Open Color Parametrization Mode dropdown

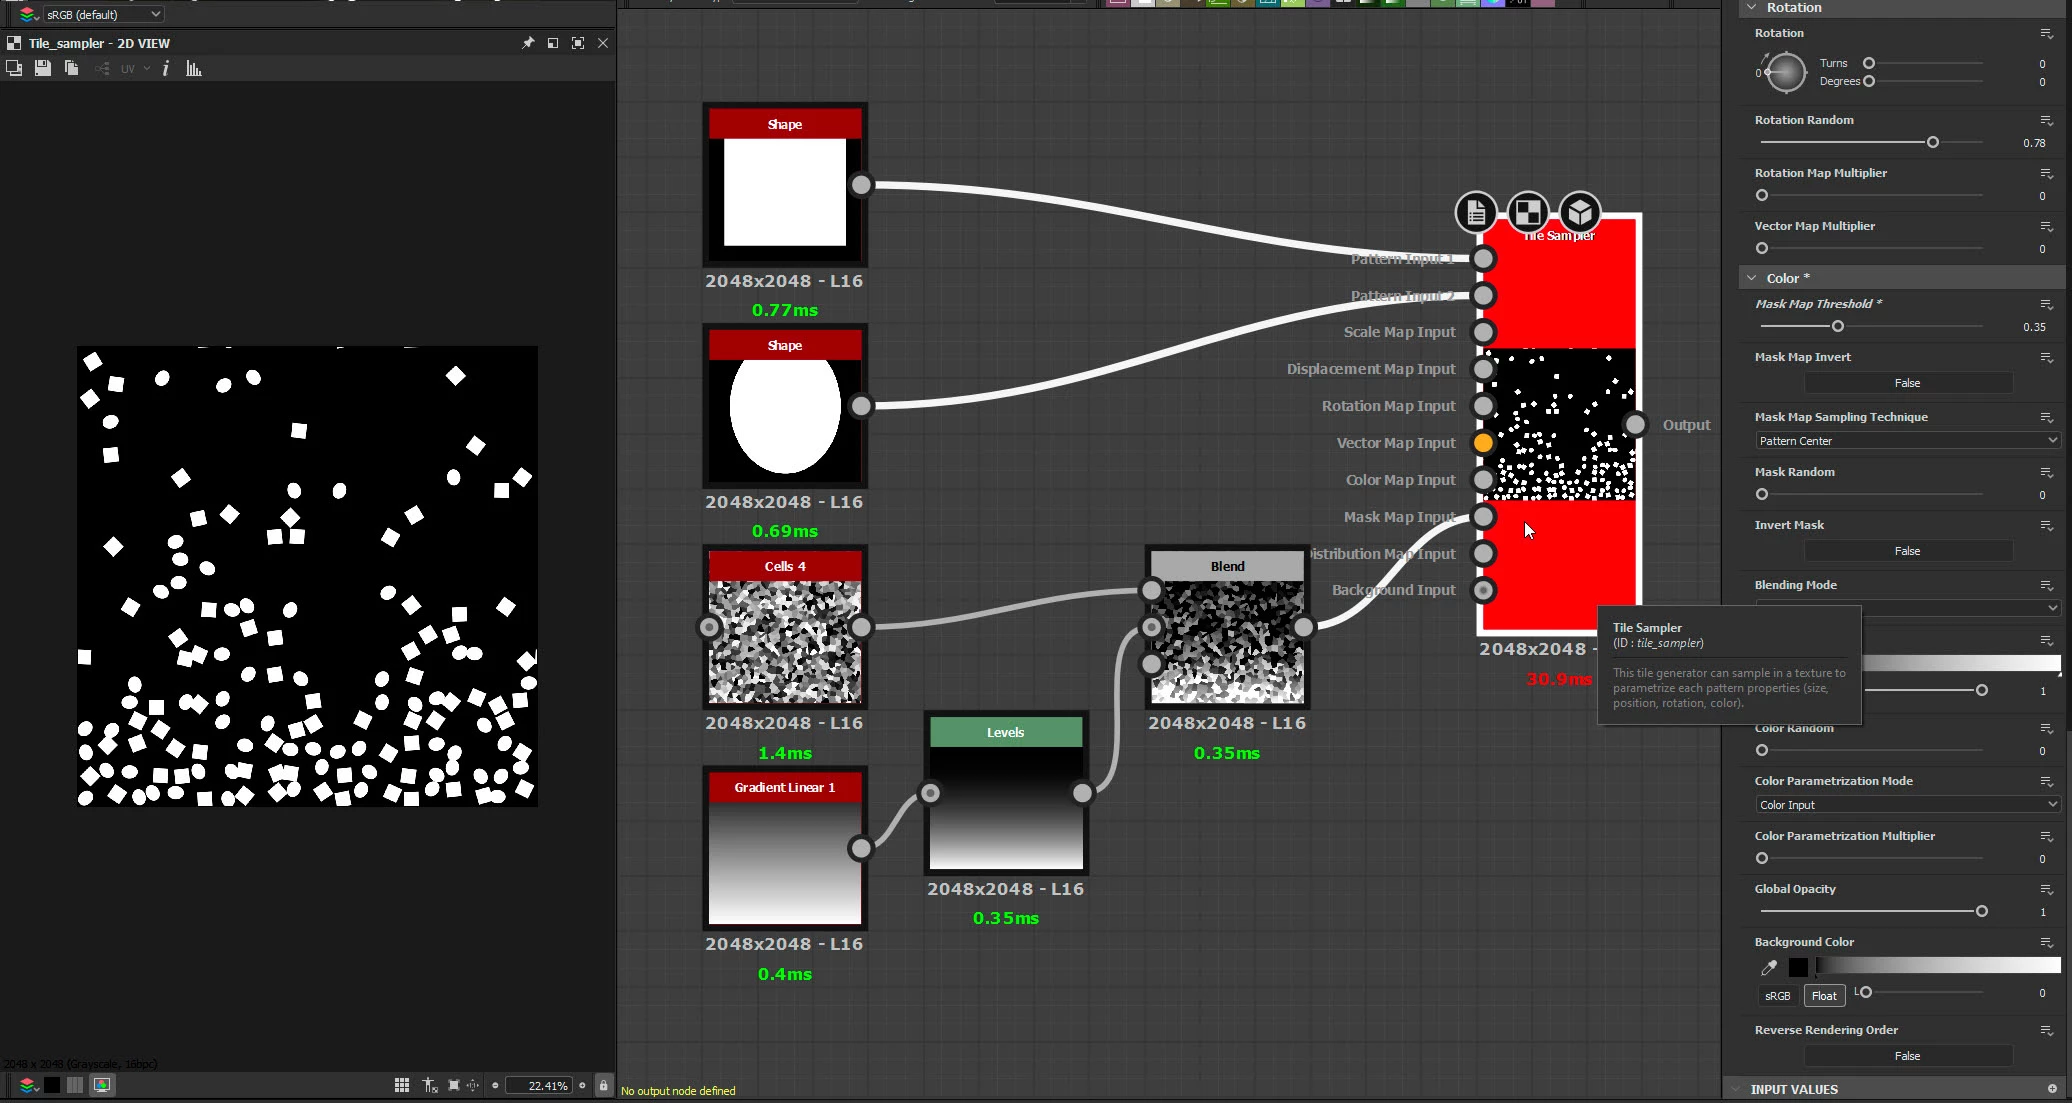[x=1907, y=805]
